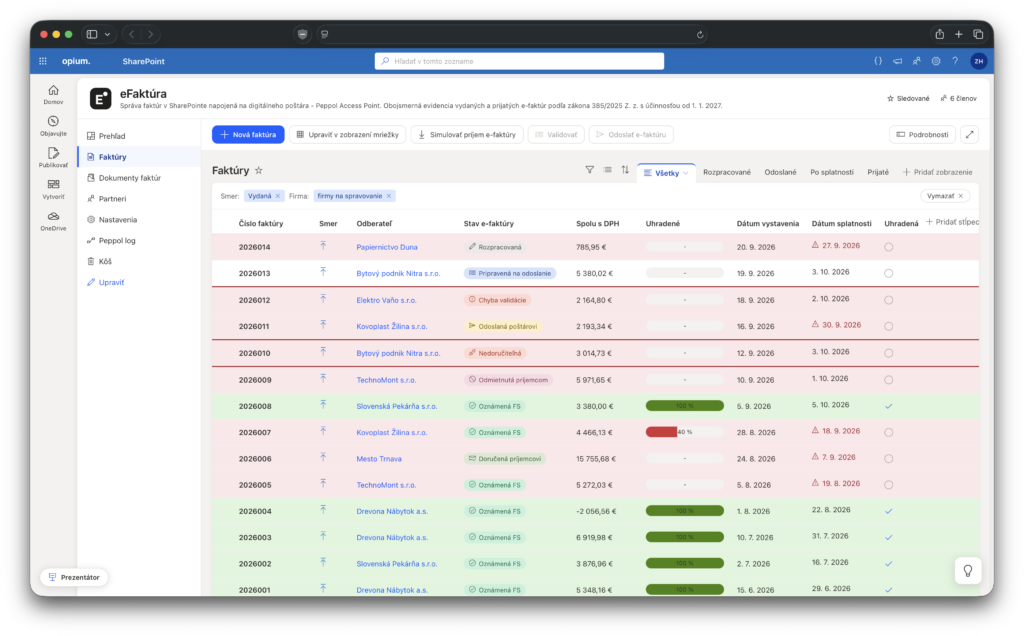Click the eFaktúra app logo
The height and width of the screenshot is (636, 1024).
click(x=101, y=99)
